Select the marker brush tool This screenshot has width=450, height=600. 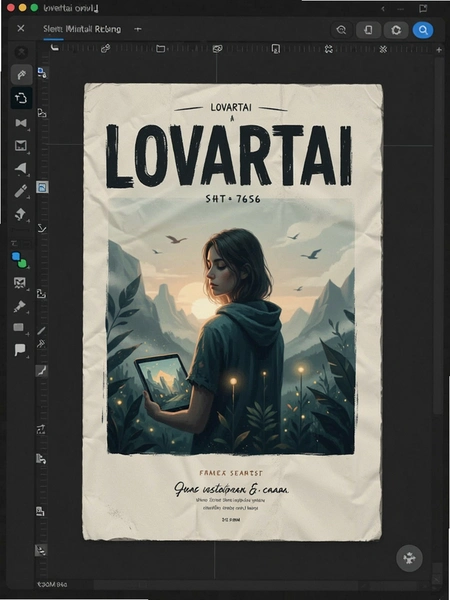pyautogui.click(x=21, y=191)
